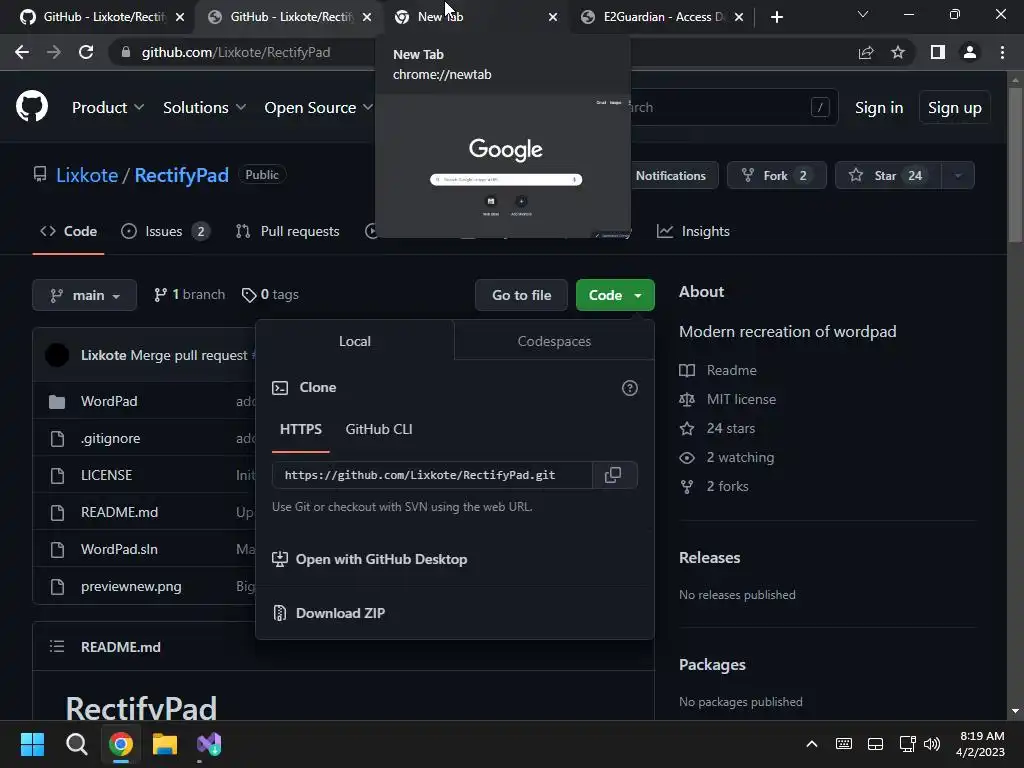The width and height of the screenshot is (1024, 768).
Task: Reload the current page
Action: click(86, 52)
